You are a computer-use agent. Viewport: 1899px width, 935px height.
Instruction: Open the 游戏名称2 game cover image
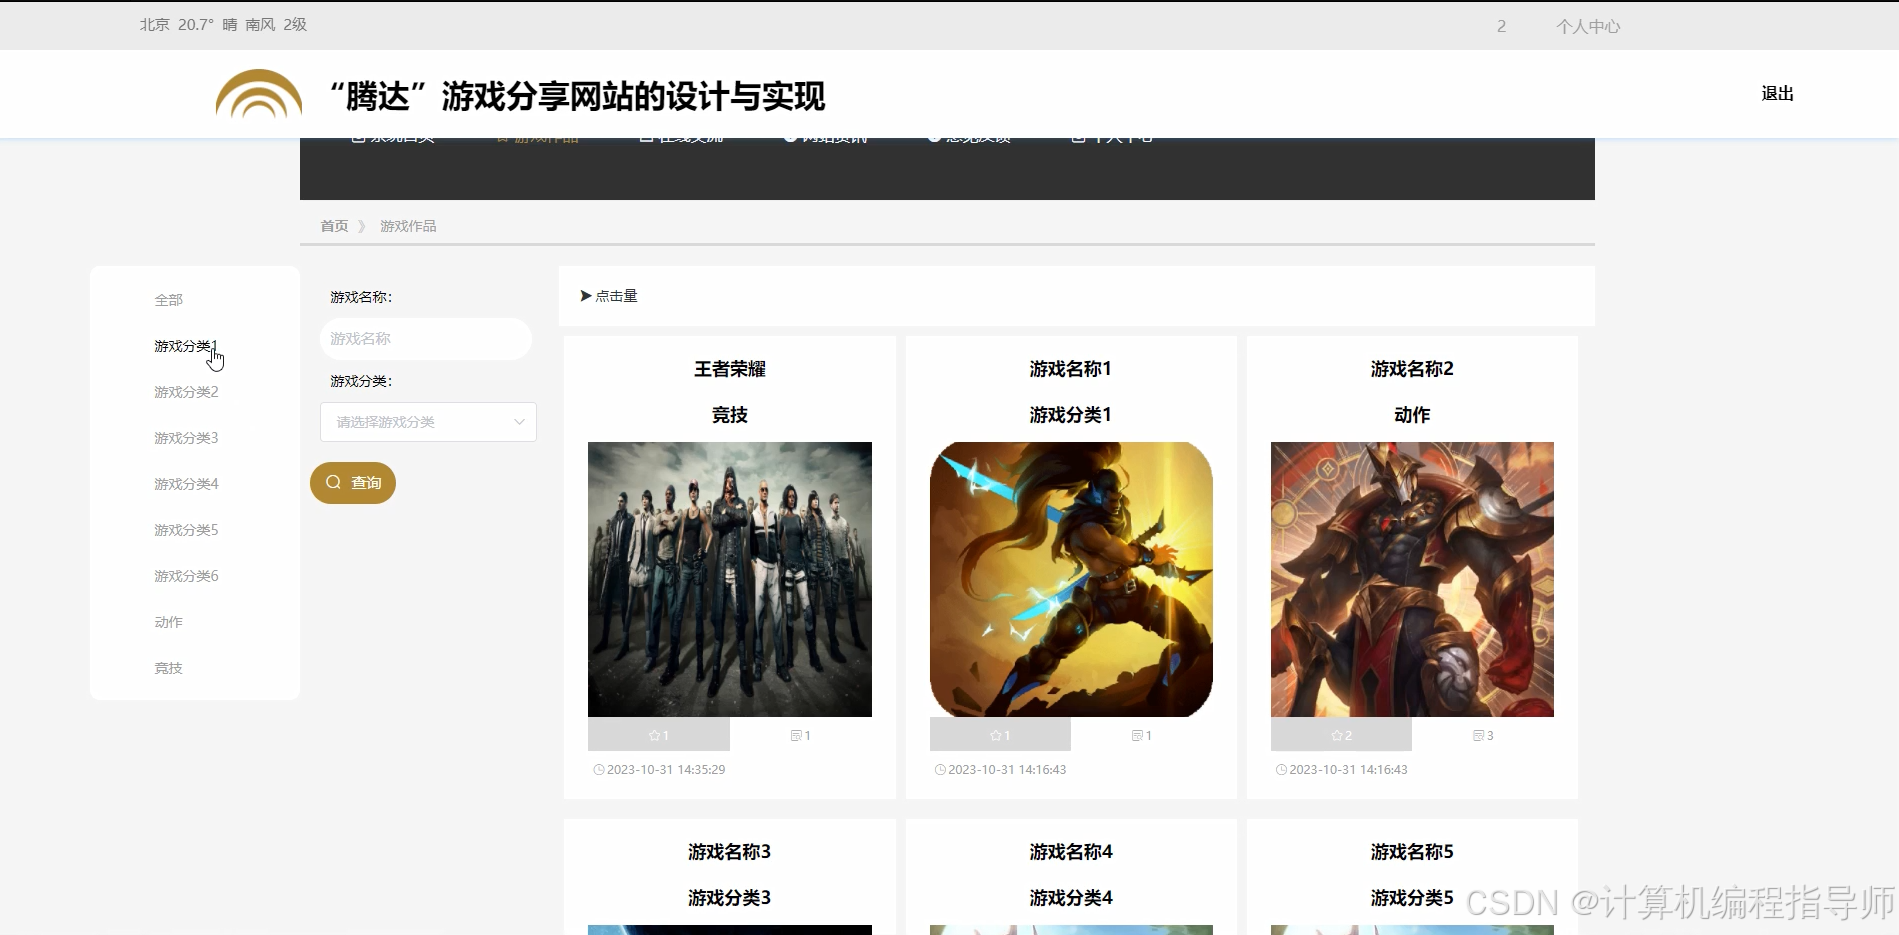(1412, 579)
